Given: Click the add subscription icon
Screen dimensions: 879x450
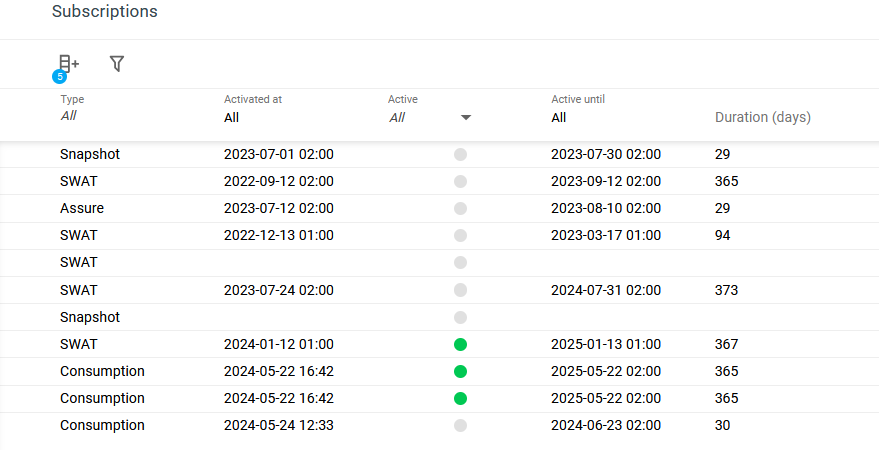Looking at the screenshot, I should click(68, 64).
